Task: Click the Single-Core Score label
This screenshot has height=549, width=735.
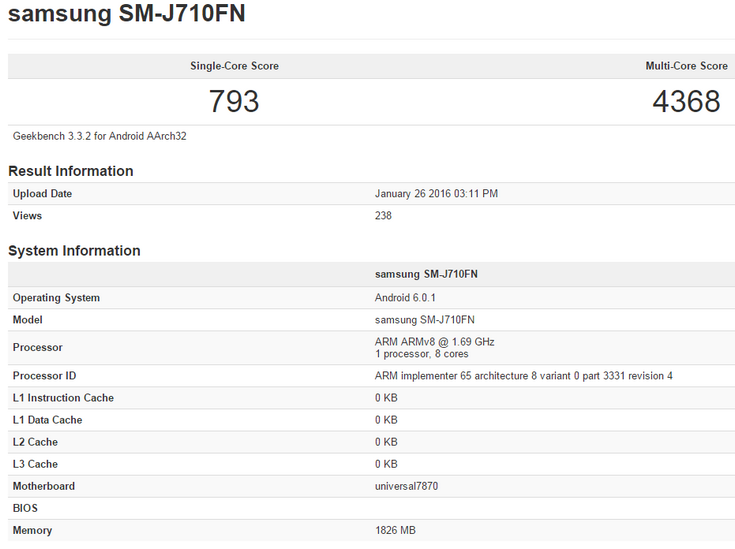Action: tap(234, 66)
